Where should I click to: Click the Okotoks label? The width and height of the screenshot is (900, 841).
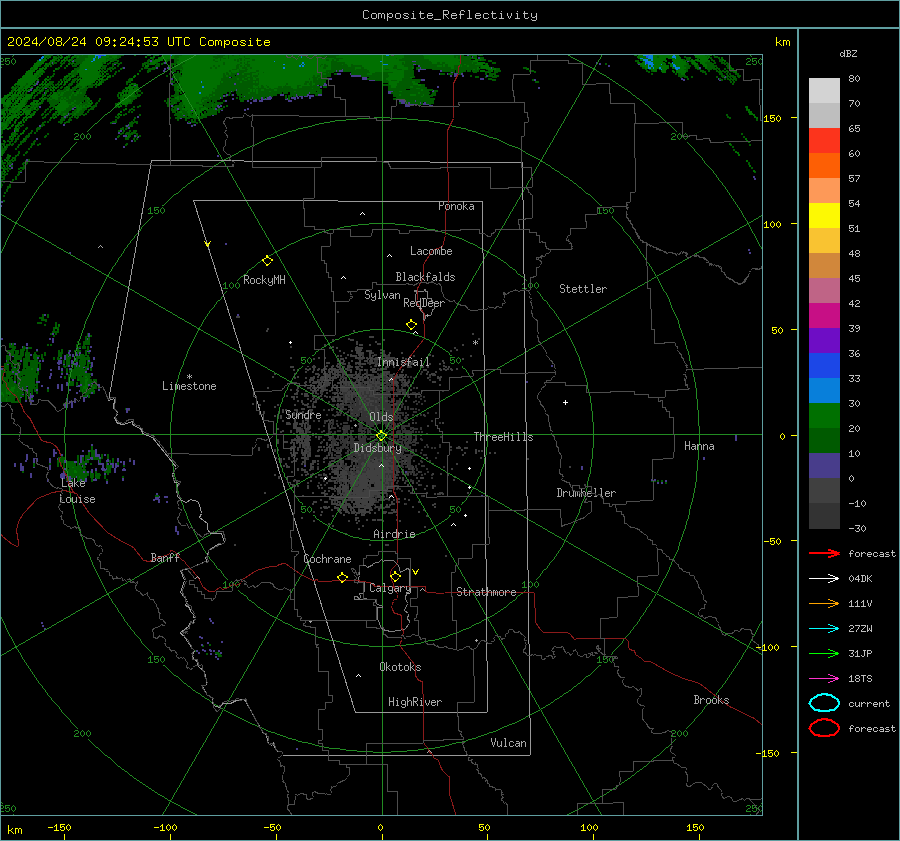pos(400,667)
